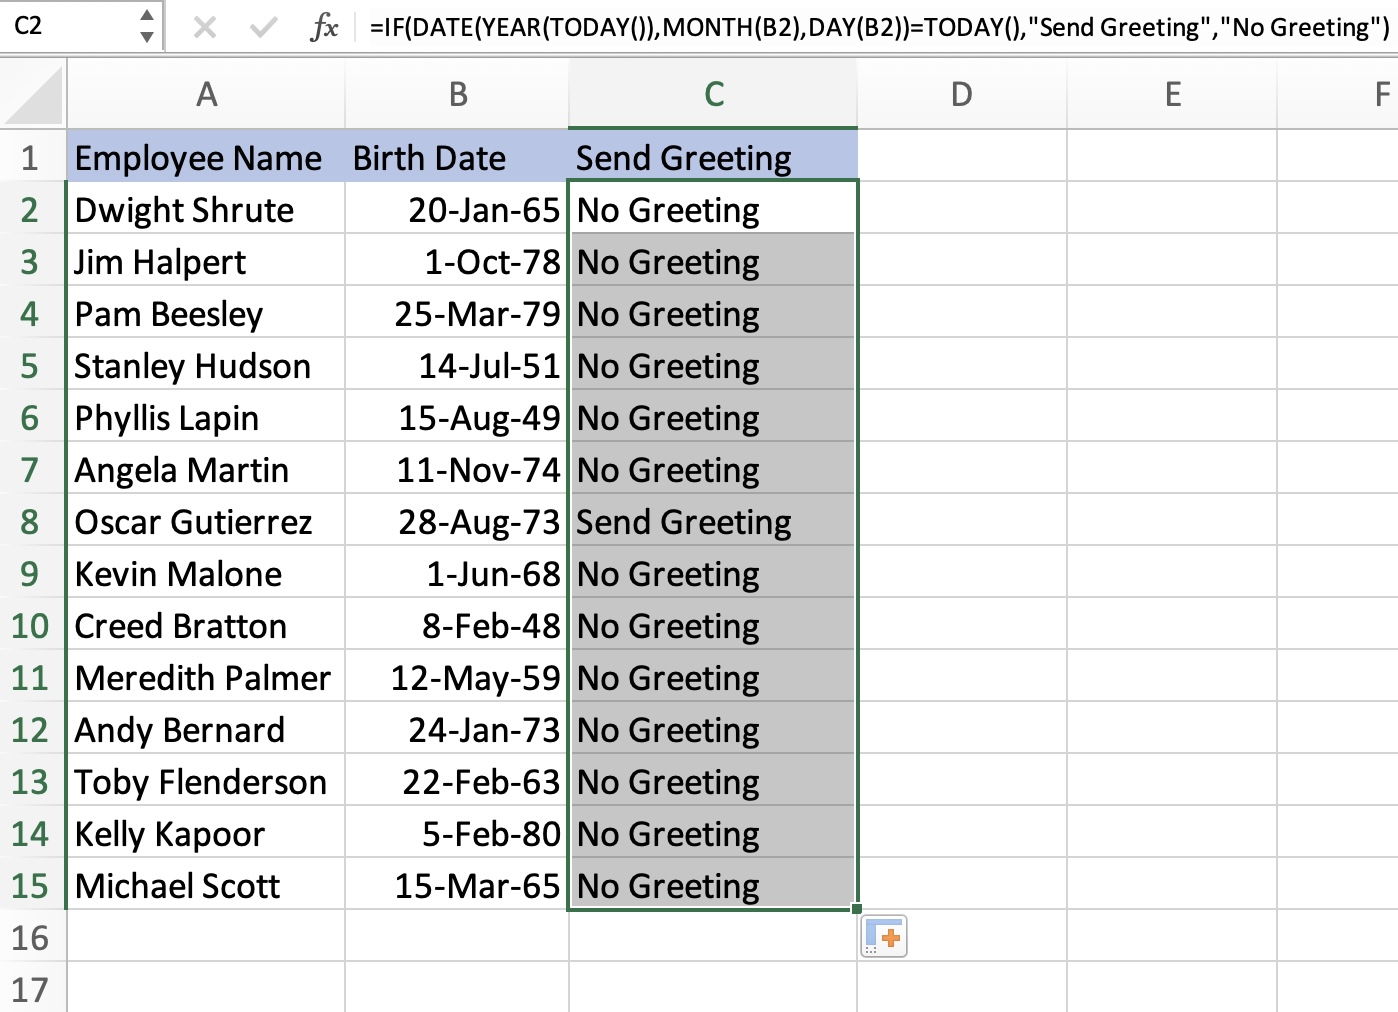Click Oscar Gutierrez's Send Greeting result cell

point(713,521)
